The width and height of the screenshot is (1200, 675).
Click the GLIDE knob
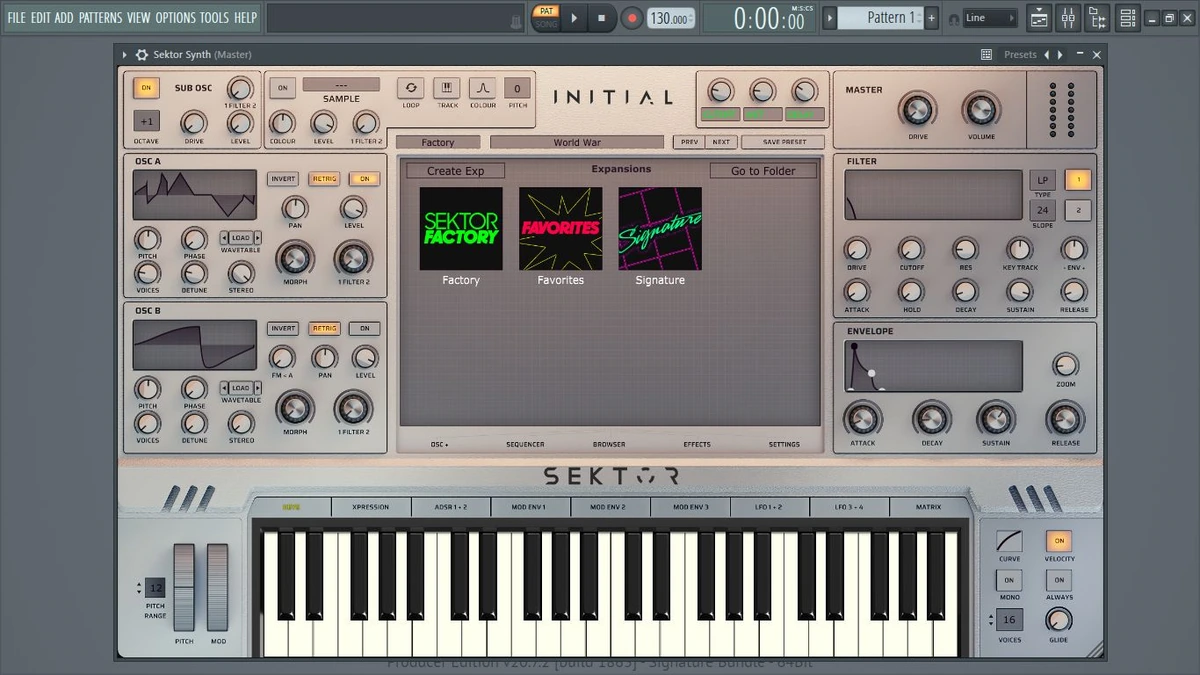1058,619
